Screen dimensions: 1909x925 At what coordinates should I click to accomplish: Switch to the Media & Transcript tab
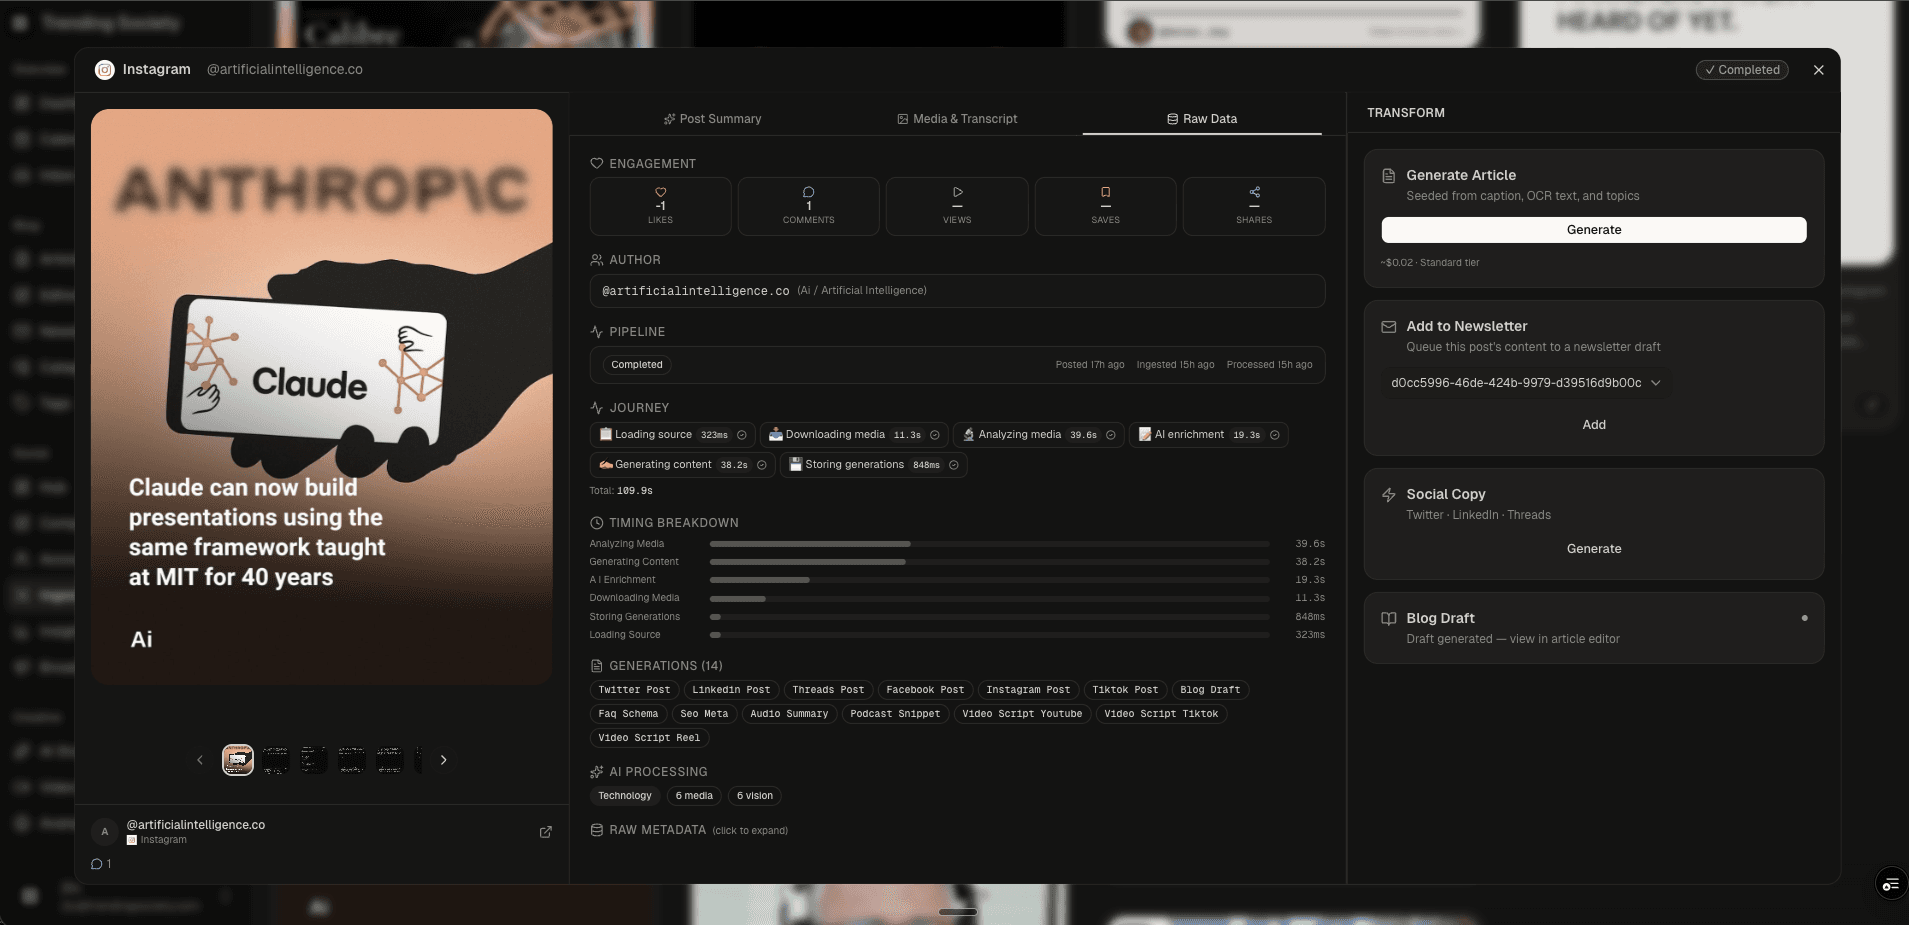(957, 119)
